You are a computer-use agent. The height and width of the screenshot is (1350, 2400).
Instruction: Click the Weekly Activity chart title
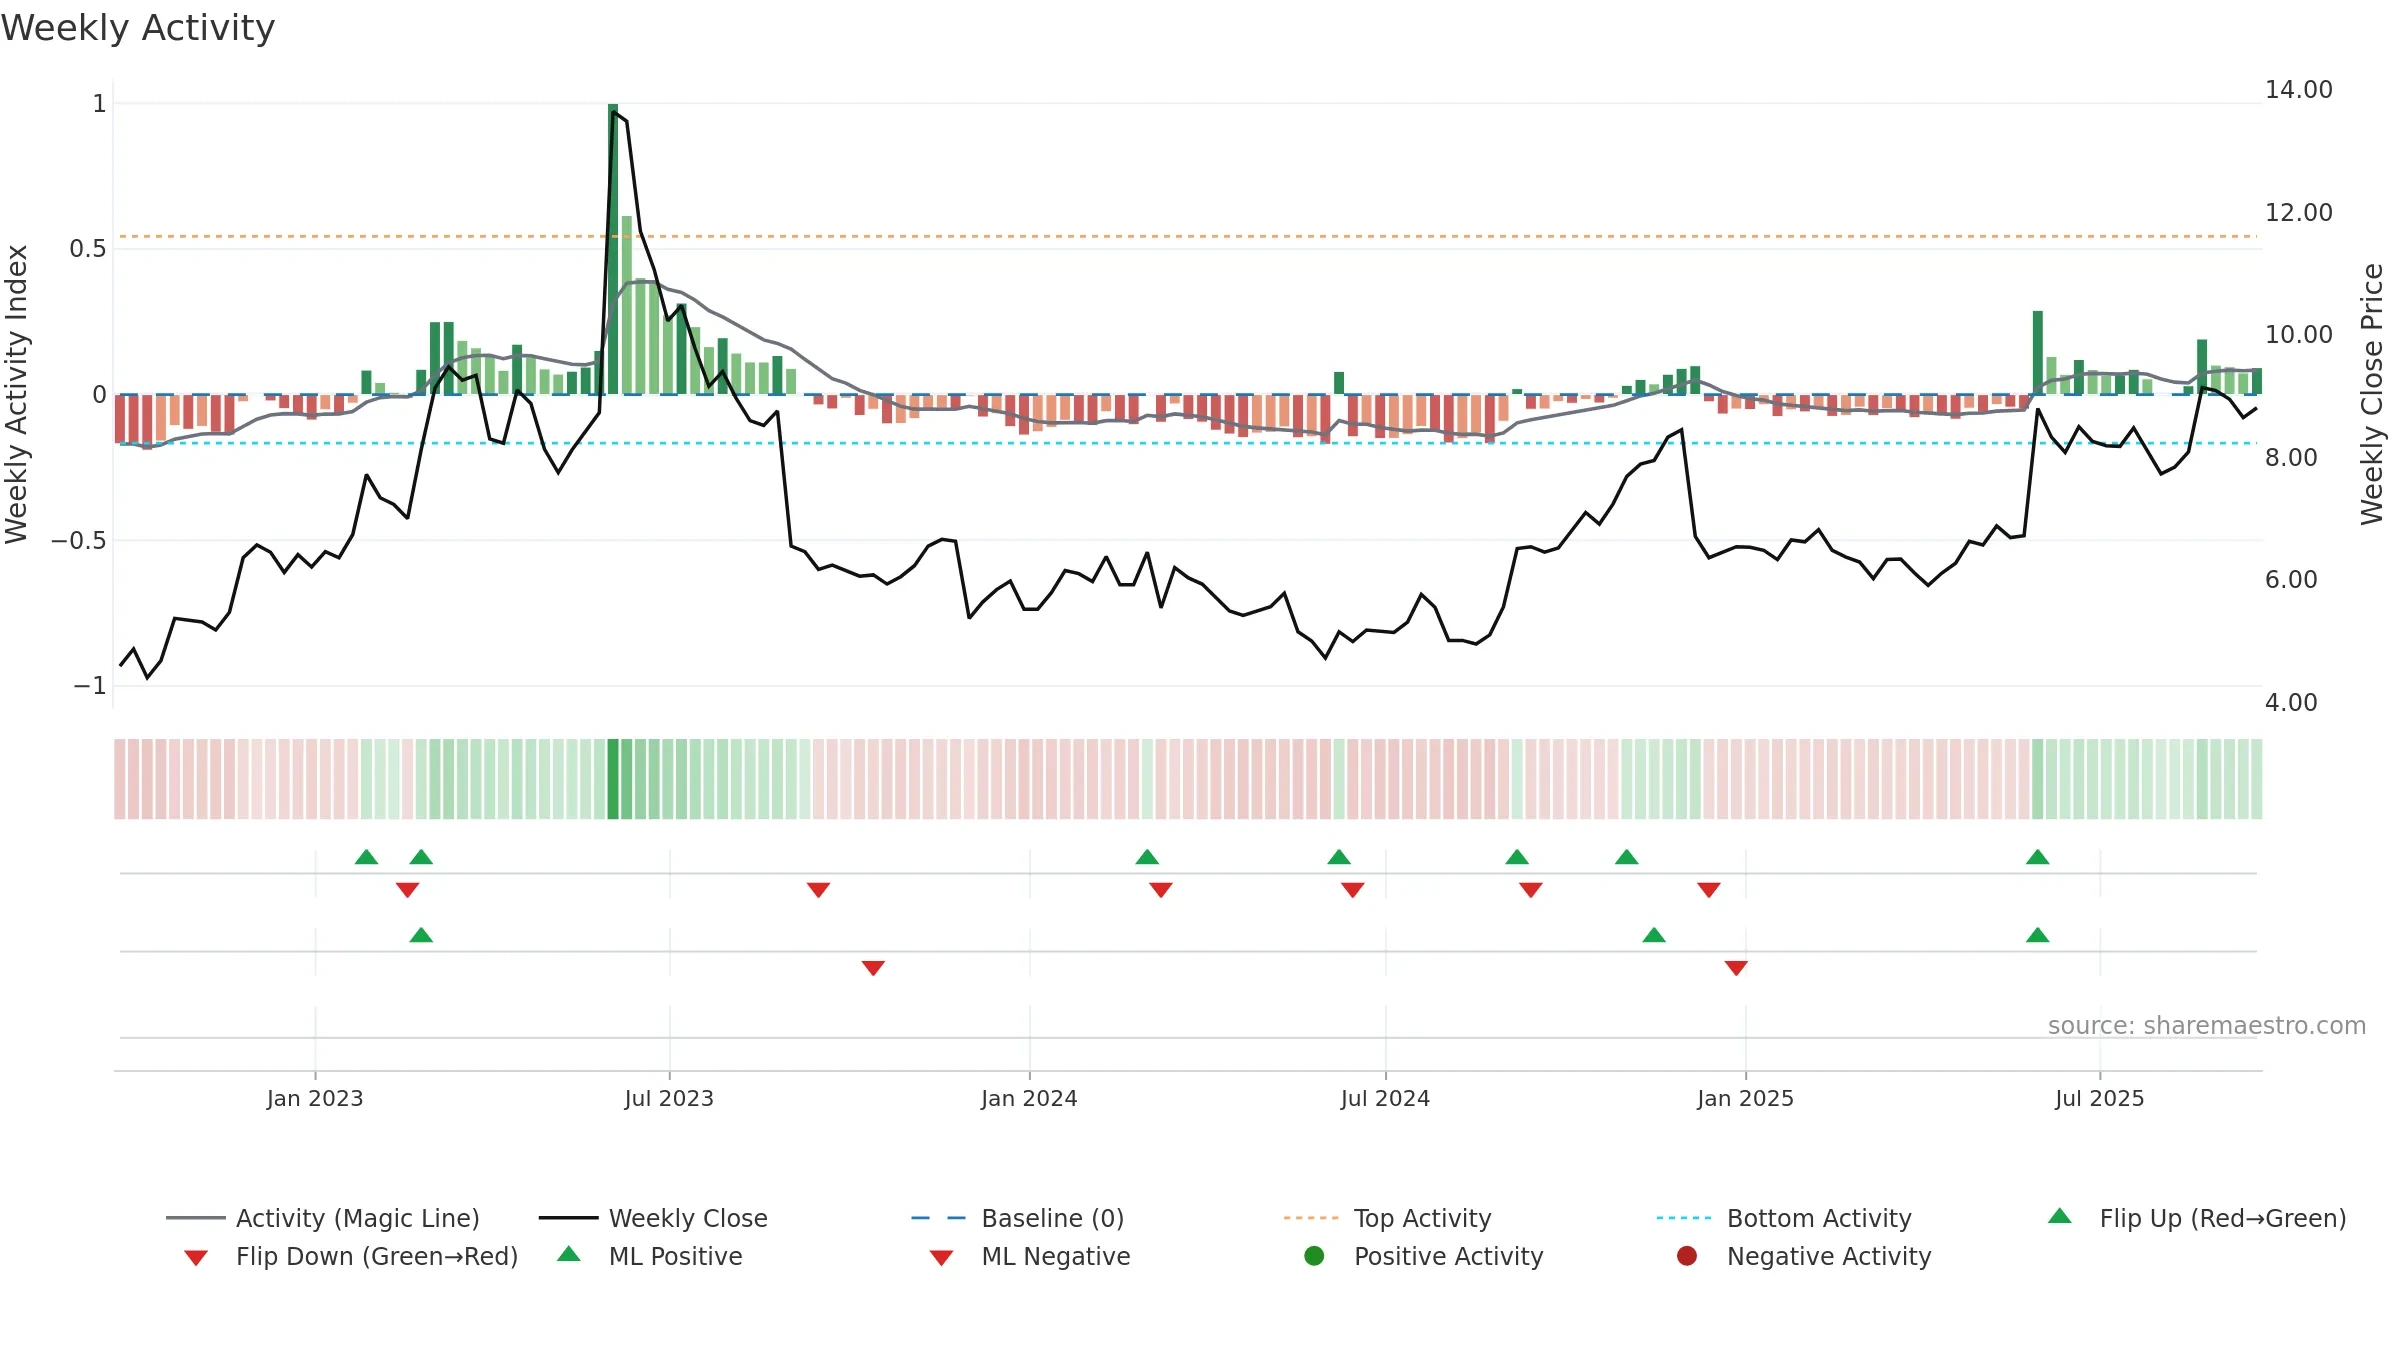click(x=138, y=28)
